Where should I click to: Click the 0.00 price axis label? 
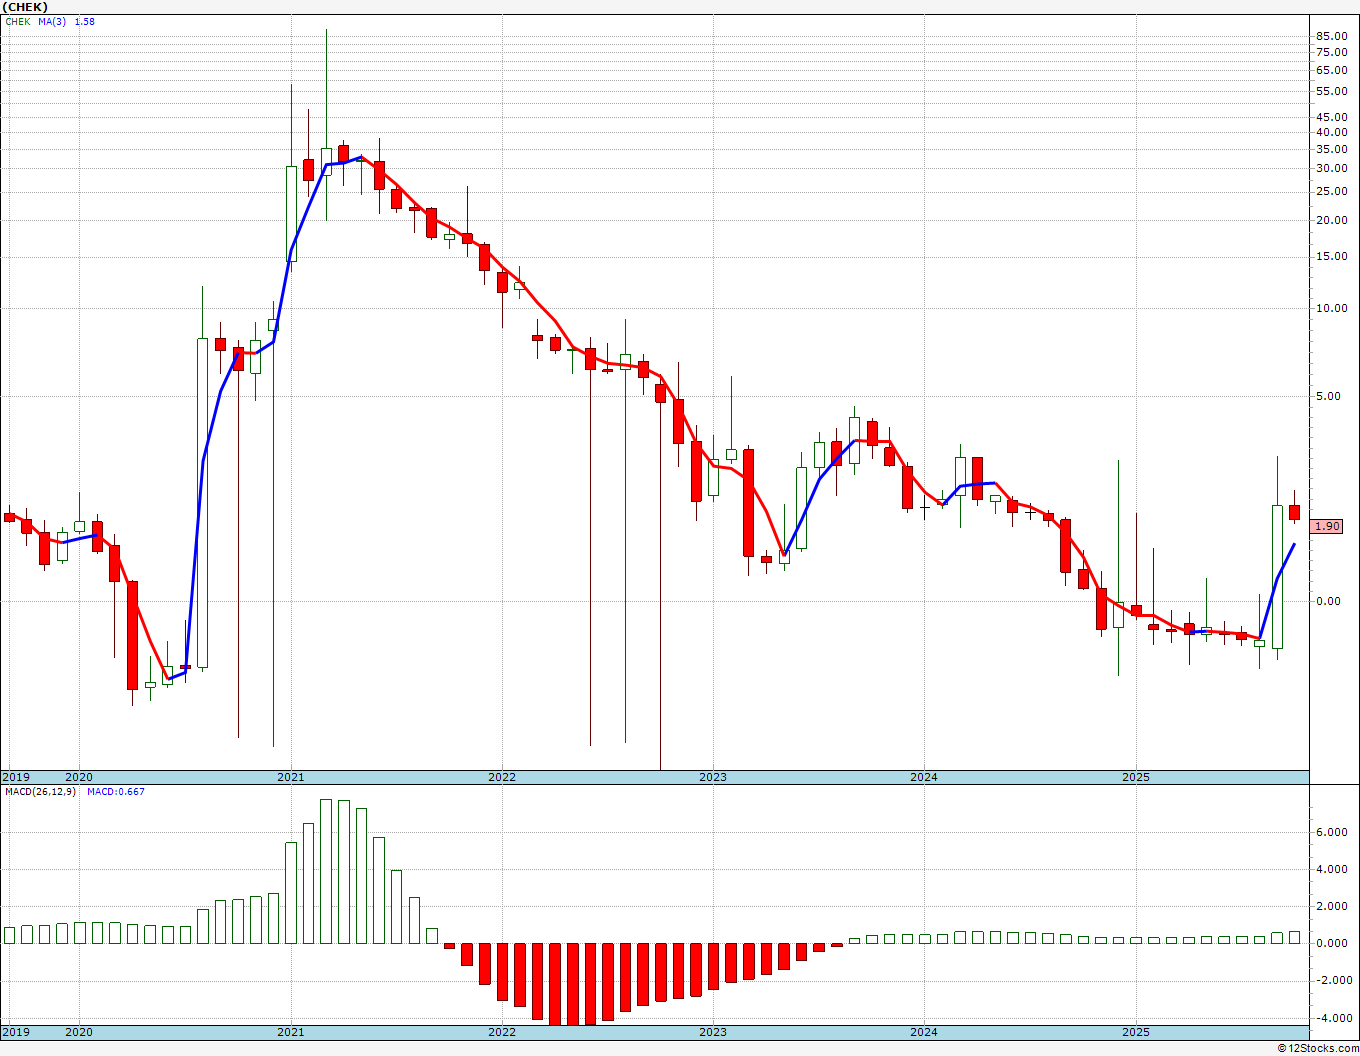click(1328, 601)
